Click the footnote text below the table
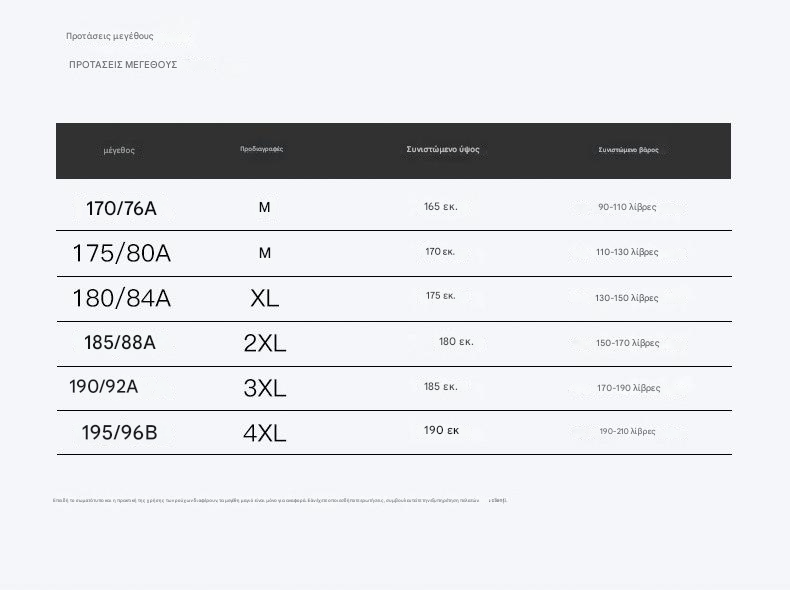The height and width of the screenshot is (590, 790). click(x=280, y=500)
